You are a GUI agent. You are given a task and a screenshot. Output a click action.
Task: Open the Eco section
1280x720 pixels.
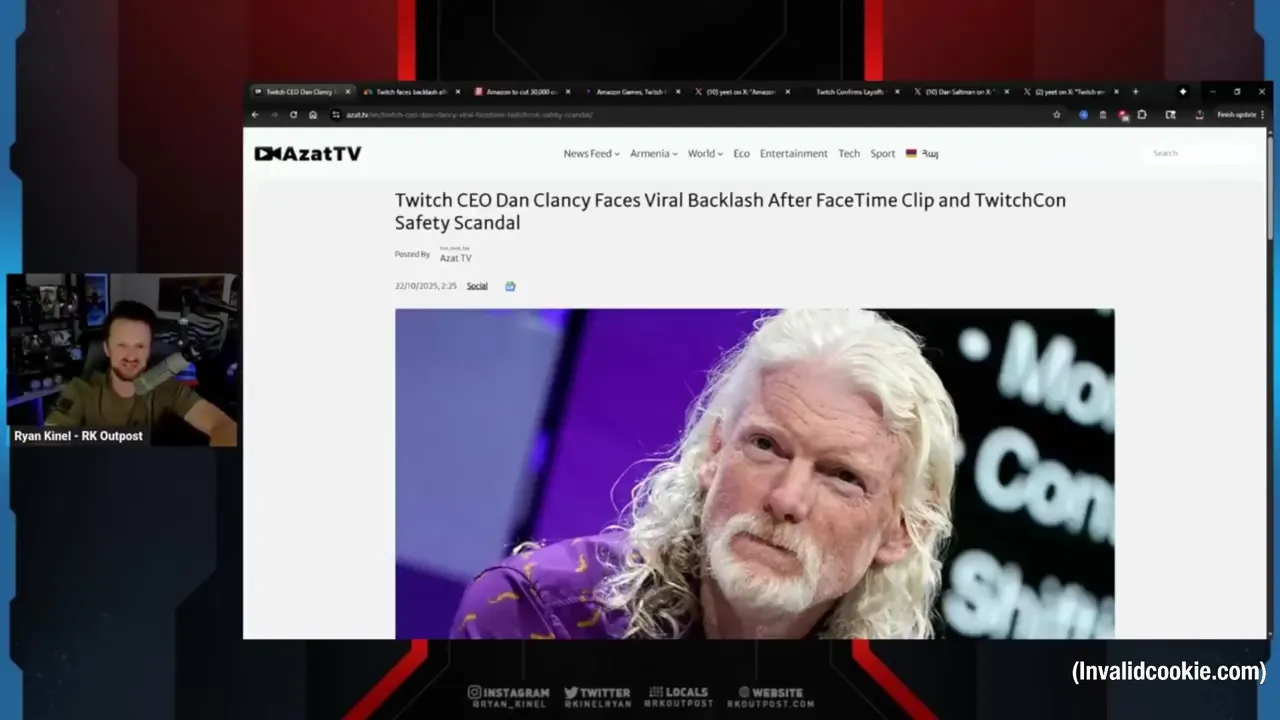pos(741,154)
